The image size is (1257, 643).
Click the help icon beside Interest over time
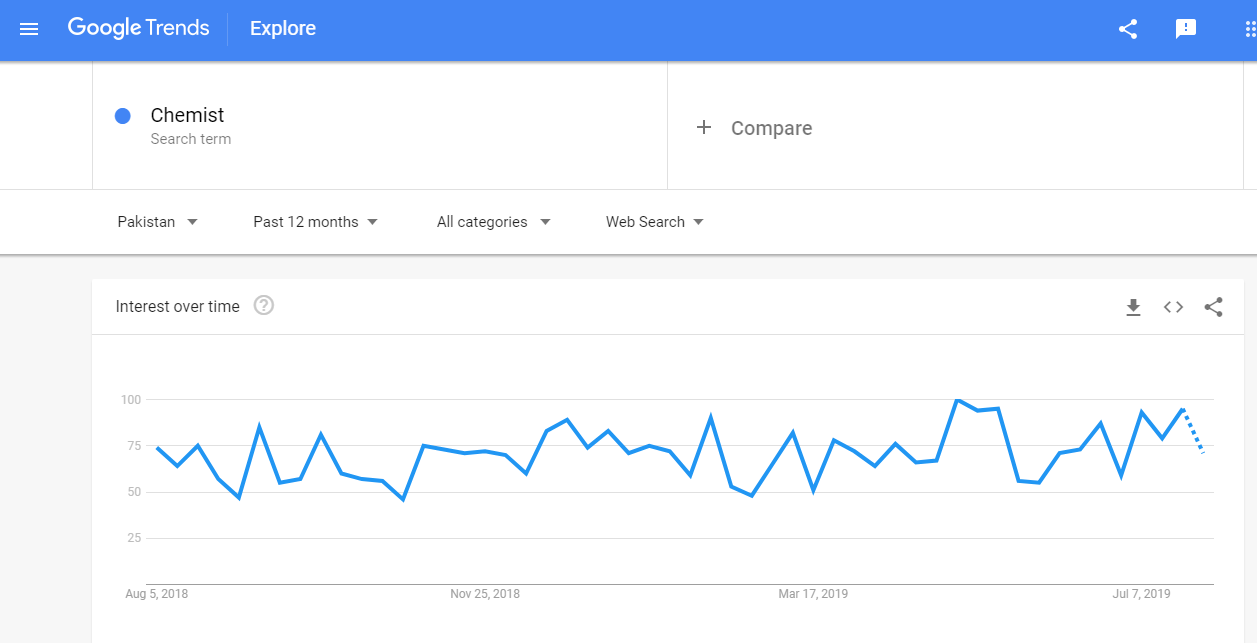point(264,306)
